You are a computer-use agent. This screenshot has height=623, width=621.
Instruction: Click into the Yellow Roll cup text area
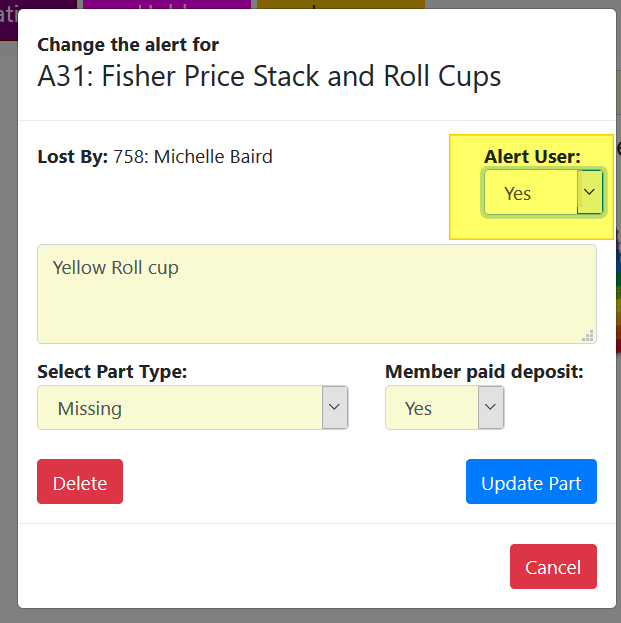pos(316,294)
